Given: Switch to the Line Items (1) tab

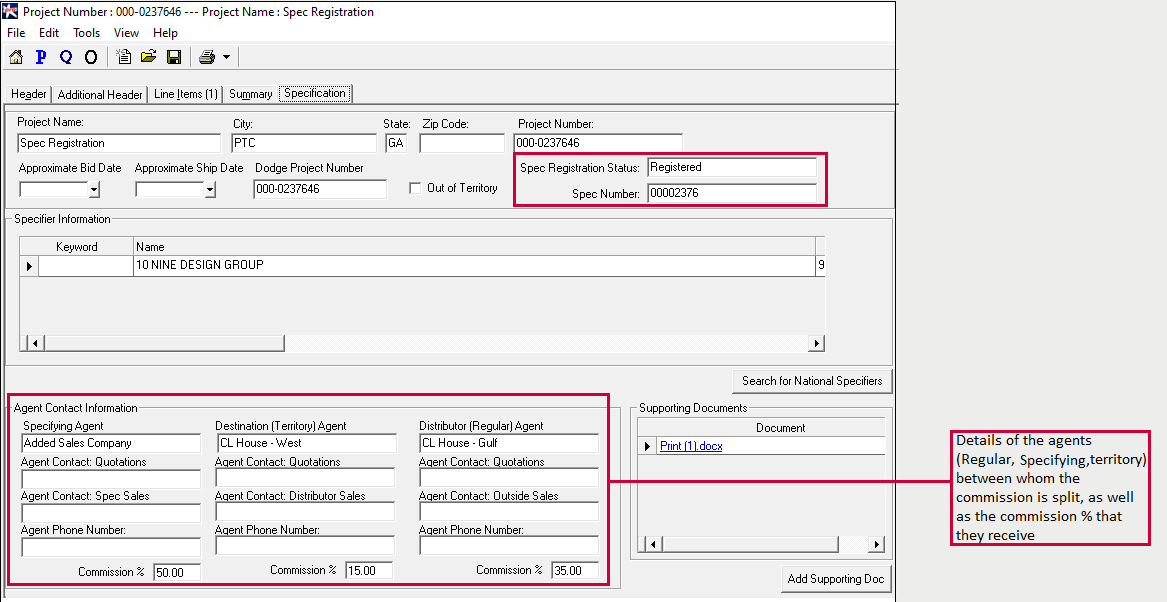Looking at the screenshot, I should click(x=185, y=94).
